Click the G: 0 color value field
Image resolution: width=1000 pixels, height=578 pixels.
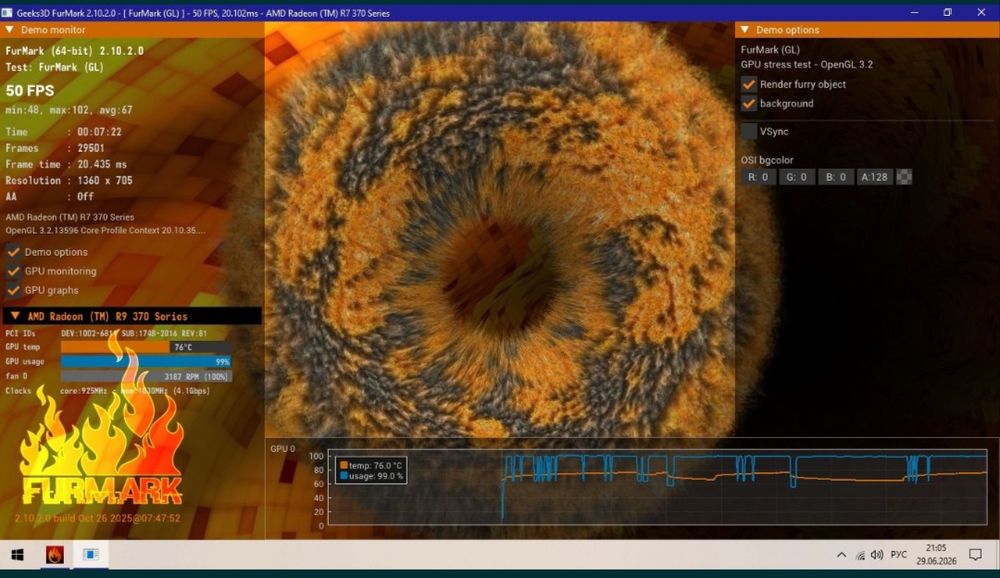click(797, 177)
